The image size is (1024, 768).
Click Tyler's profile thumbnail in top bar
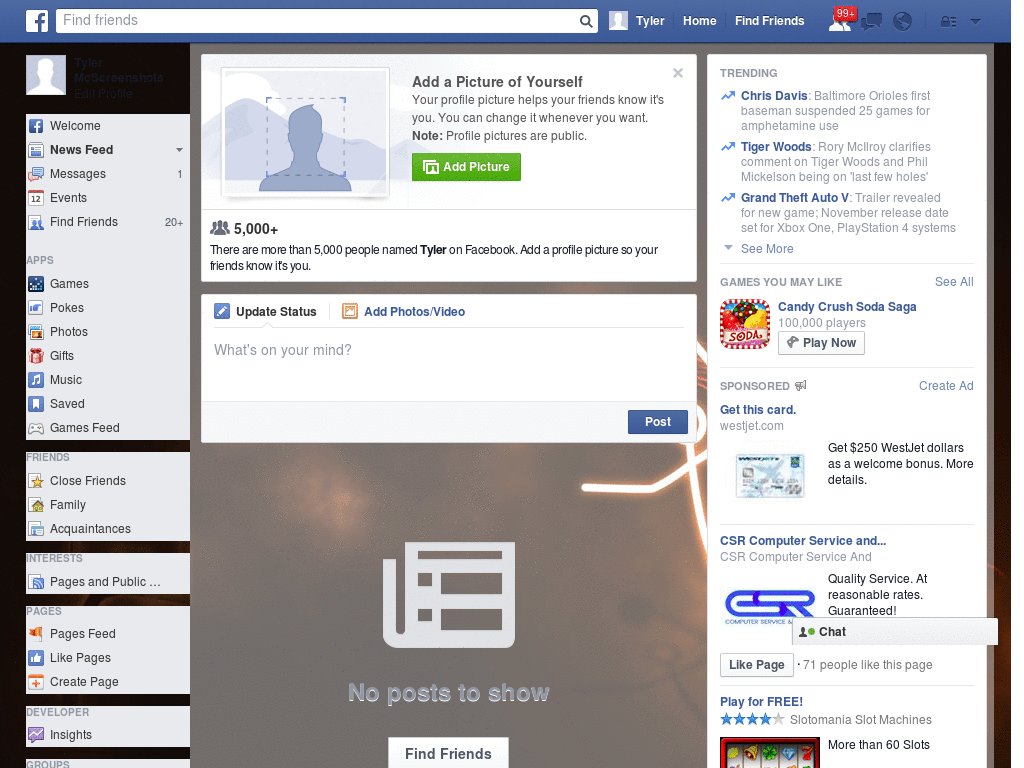618,21
